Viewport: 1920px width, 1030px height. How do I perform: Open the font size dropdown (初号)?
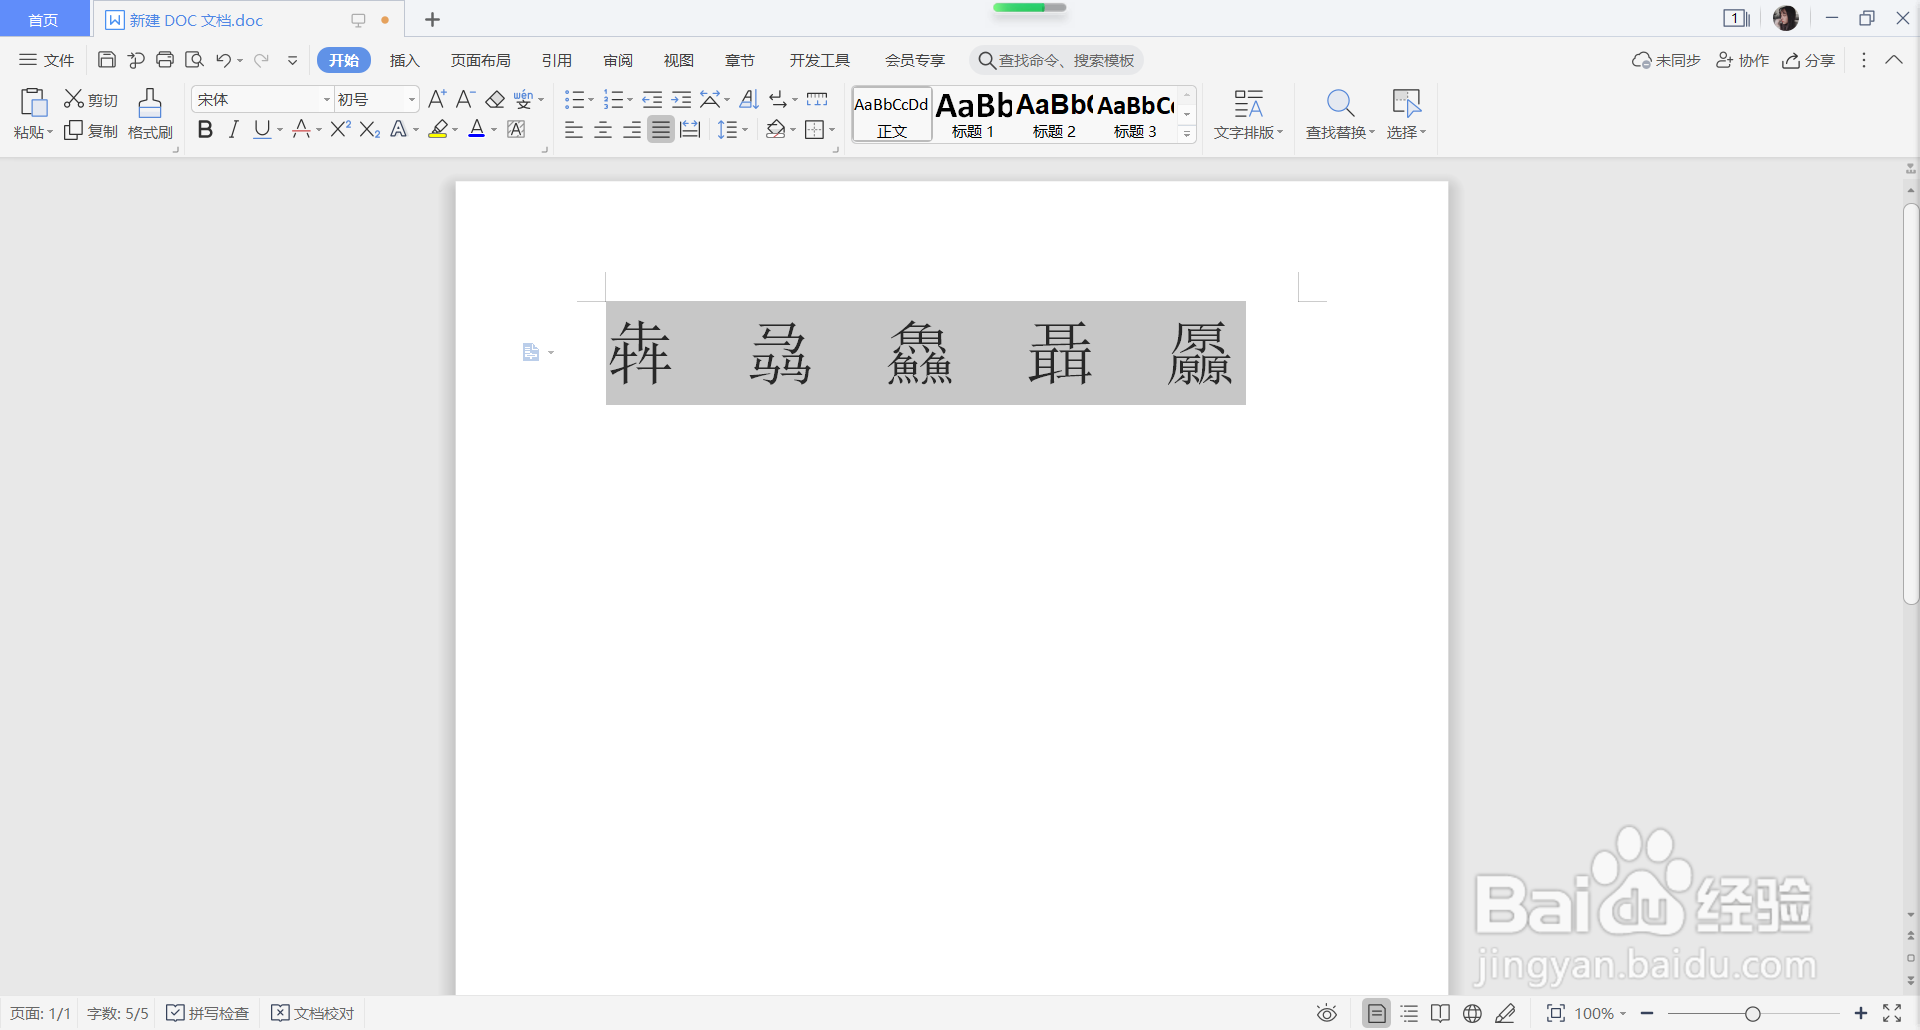point(411,99)
